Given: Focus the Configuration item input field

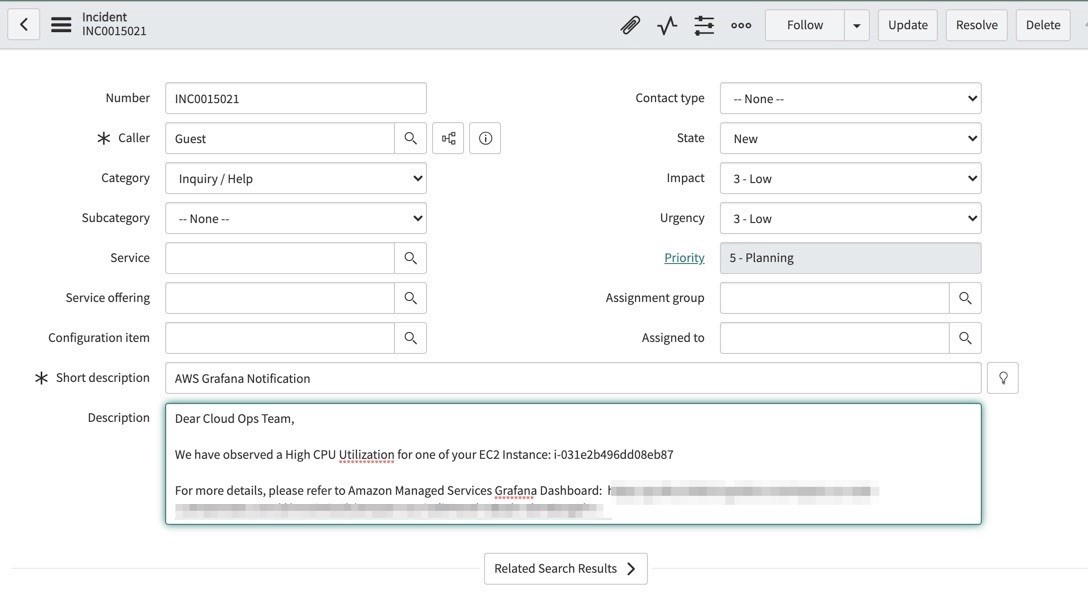Looking at the screenshot, I should pos(280,338).
